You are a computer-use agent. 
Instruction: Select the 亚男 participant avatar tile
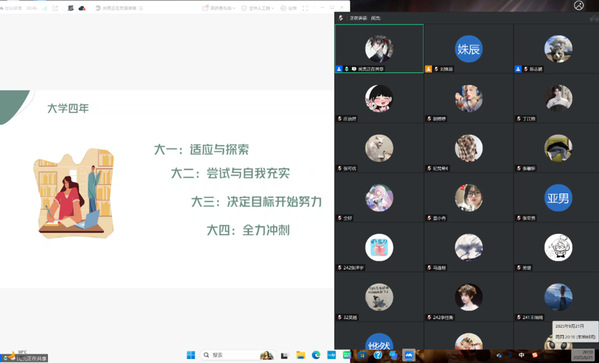point(558,198)
